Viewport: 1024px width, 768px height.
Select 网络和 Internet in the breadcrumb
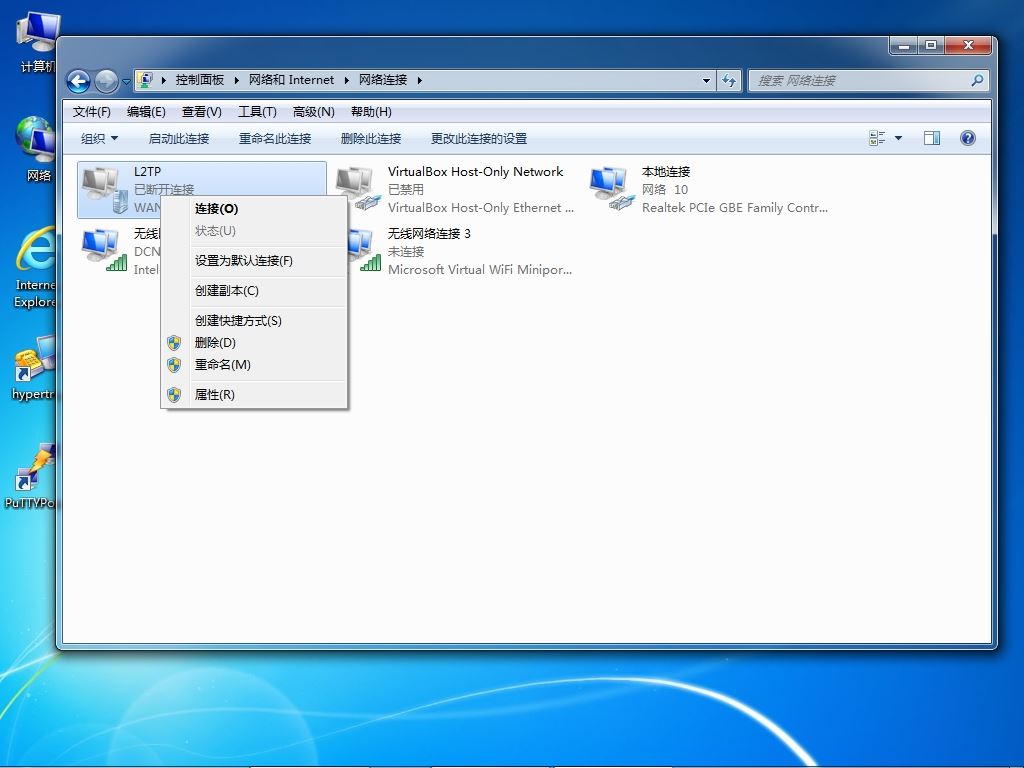click(x=291, y=80)
